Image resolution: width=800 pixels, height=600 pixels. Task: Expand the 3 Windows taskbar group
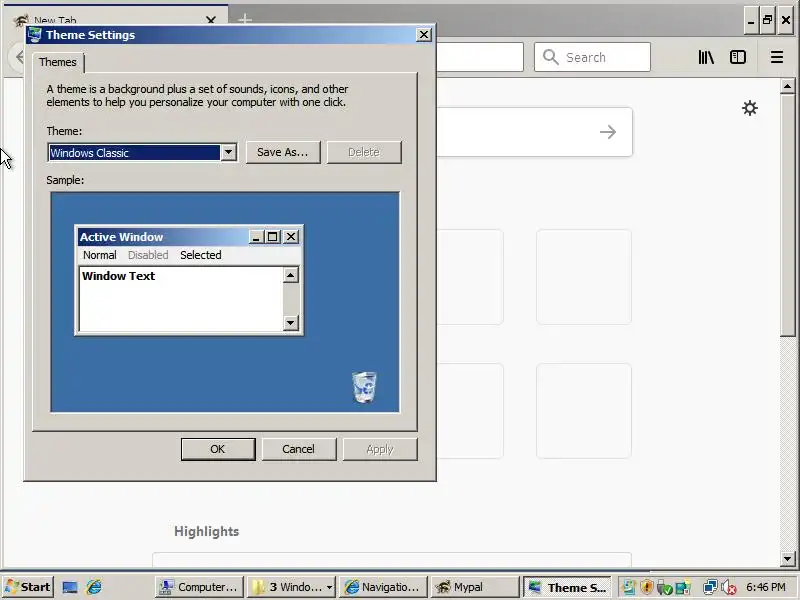coord(291,587)
